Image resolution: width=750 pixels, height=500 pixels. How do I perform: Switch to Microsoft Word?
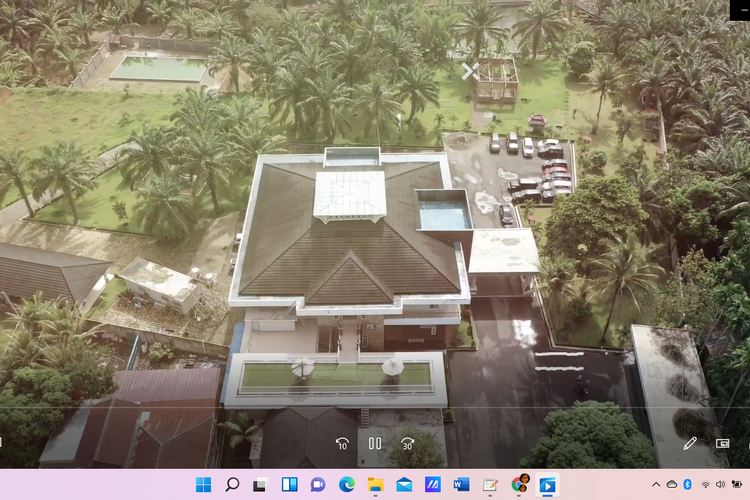(461, 485)
